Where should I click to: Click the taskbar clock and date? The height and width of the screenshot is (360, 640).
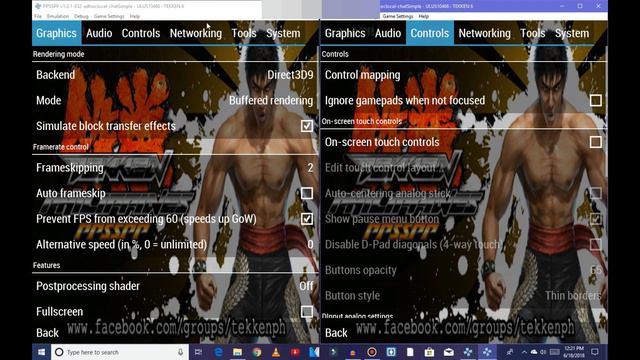click(x=574, y=352)
